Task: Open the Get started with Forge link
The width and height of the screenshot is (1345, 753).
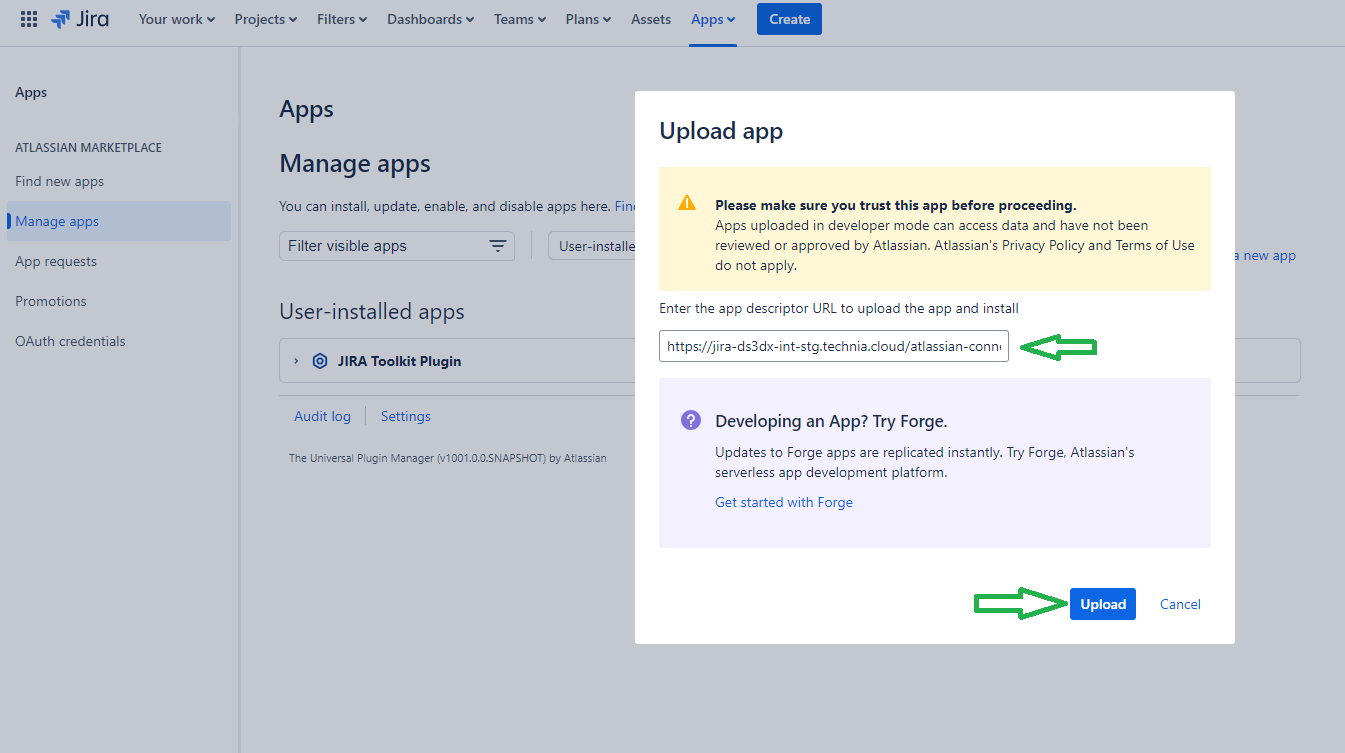Action: click(784, 502)
